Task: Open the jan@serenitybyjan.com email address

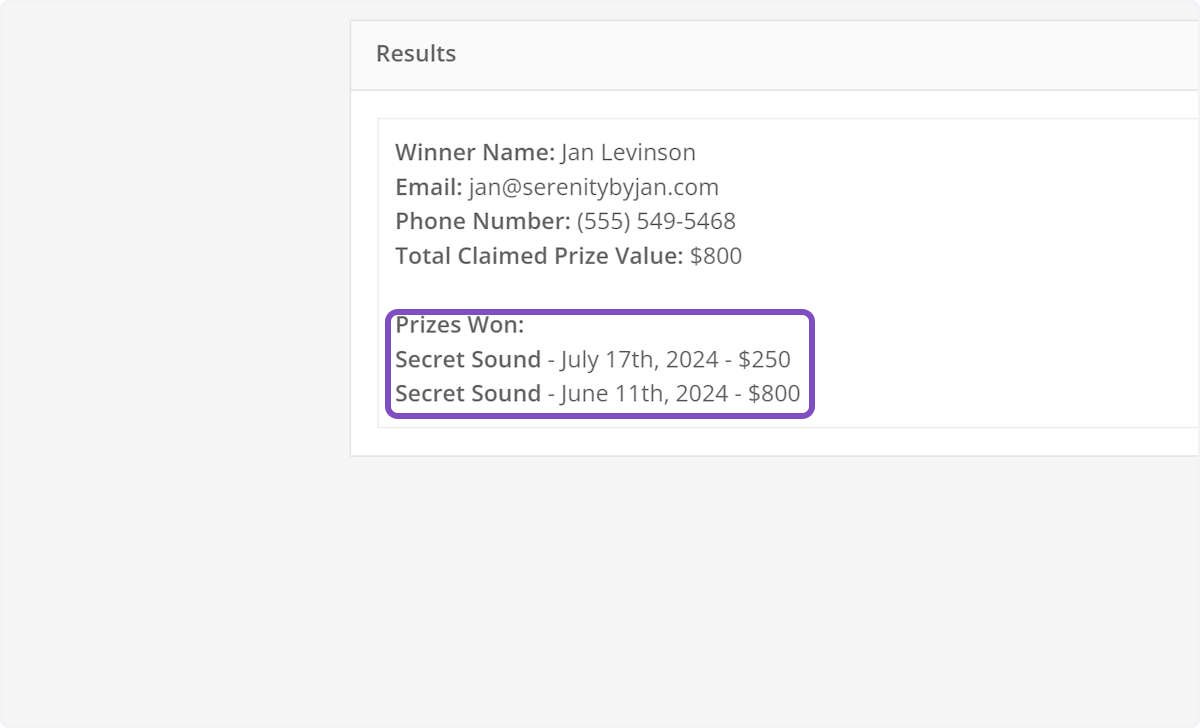Action: 593,188
